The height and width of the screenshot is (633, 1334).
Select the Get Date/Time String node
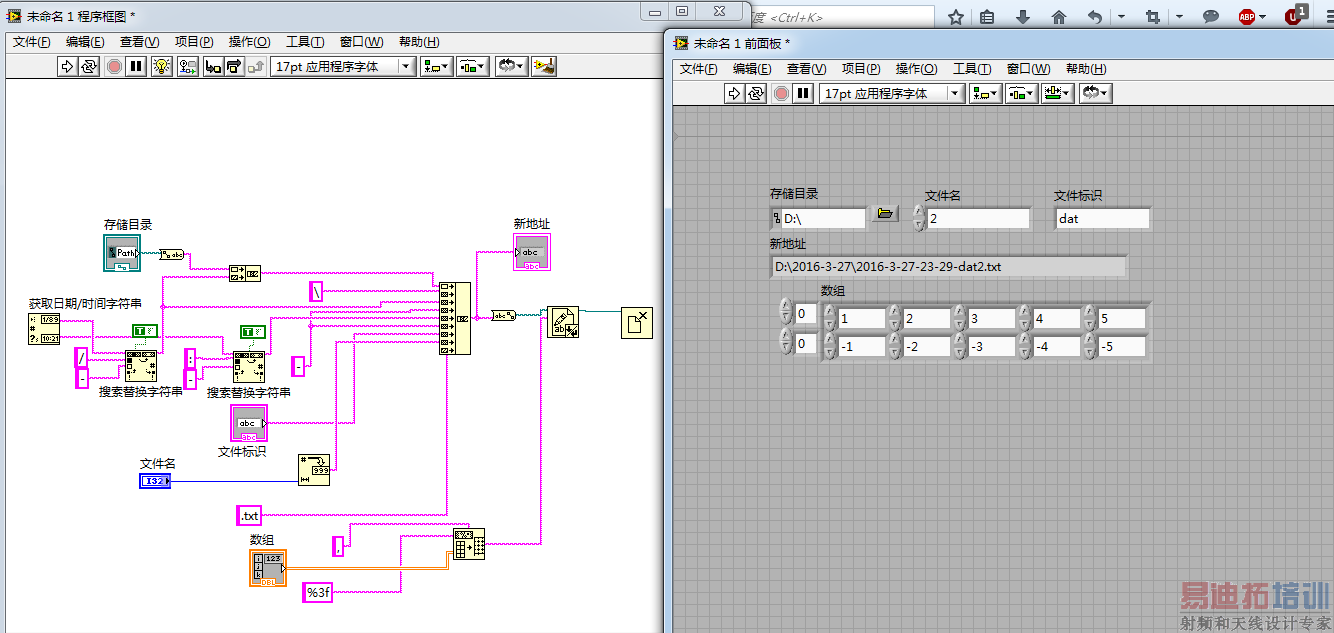[43, 329]
